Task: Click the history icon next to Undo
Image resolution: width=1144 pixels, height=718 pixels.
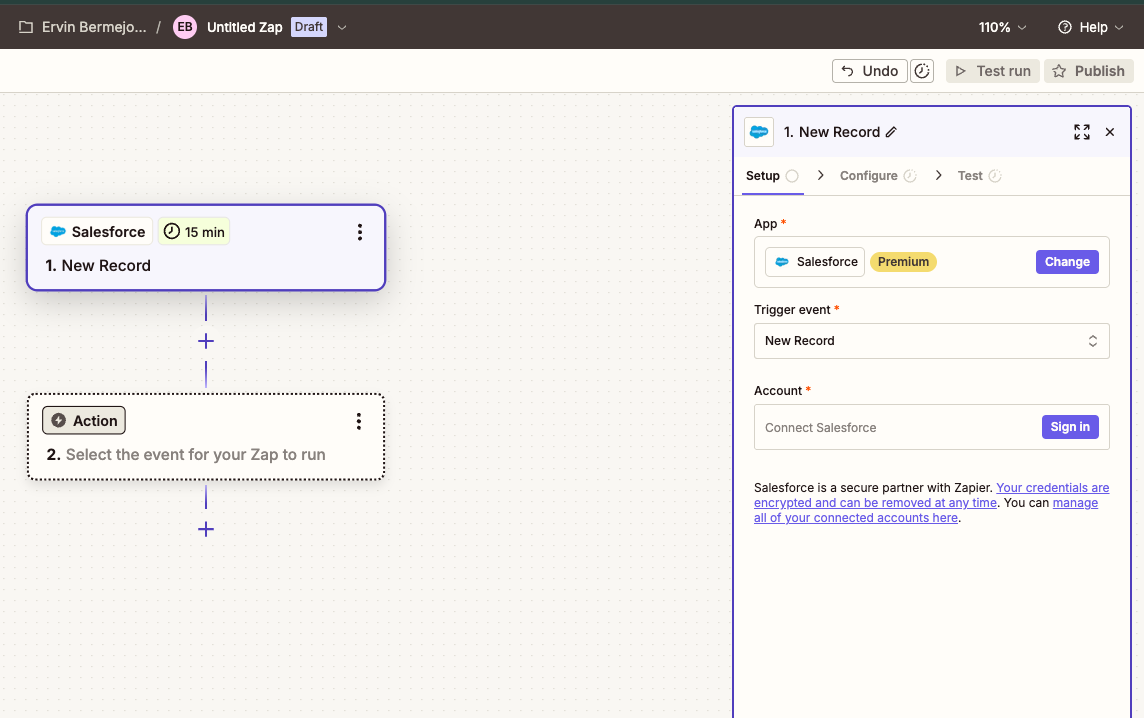Action: [921, 70]
